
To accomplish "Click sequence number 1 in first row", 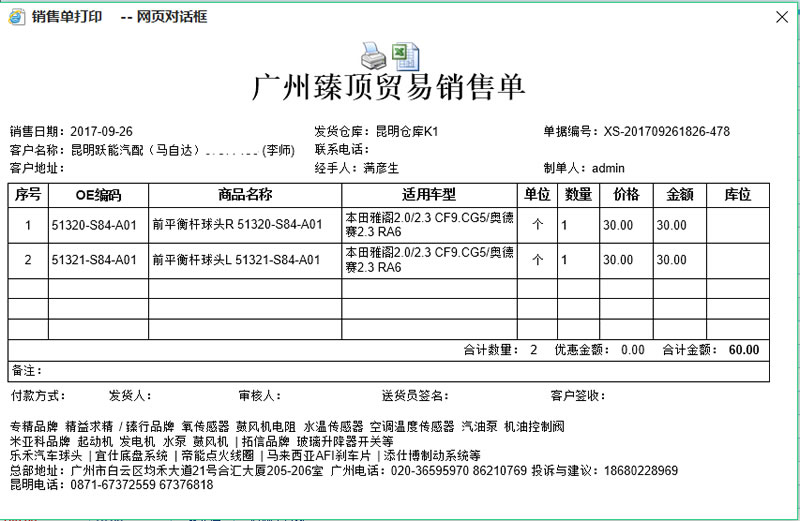I will (x=28, y=225).
